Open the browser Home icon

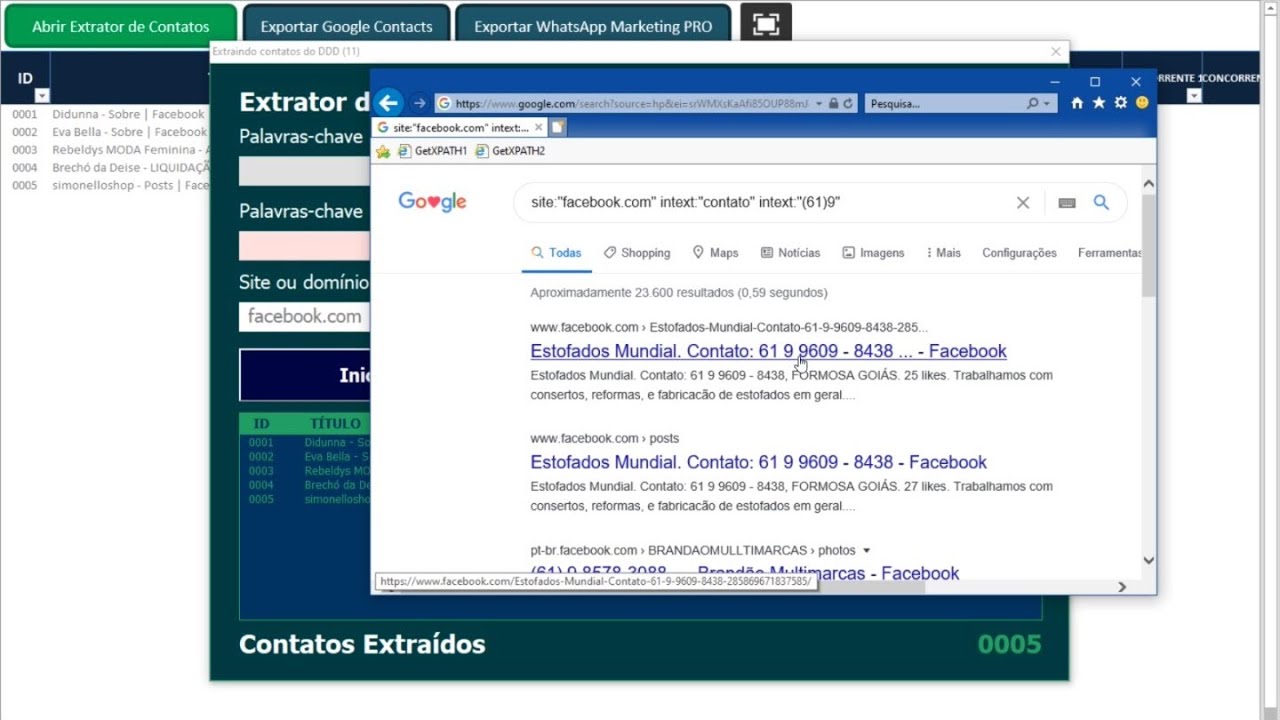[x=1077, y=102]
